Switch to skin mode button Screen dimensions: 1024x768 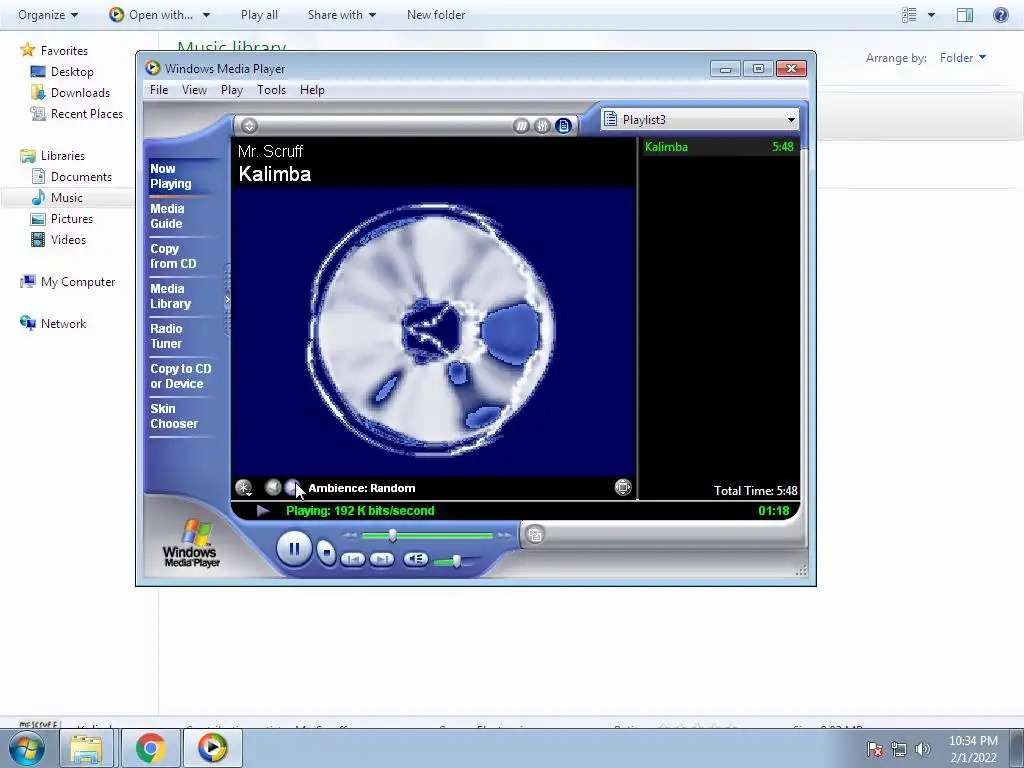tap(535, 535)
